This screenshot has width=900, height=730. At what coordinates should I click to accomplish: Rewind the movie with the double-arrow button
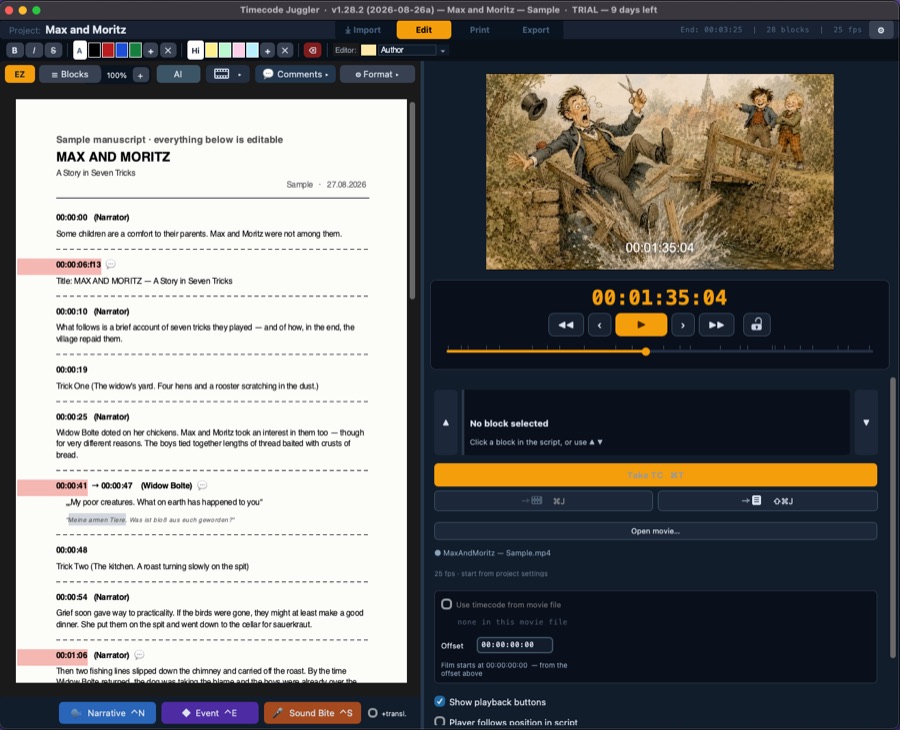[566, 325]
